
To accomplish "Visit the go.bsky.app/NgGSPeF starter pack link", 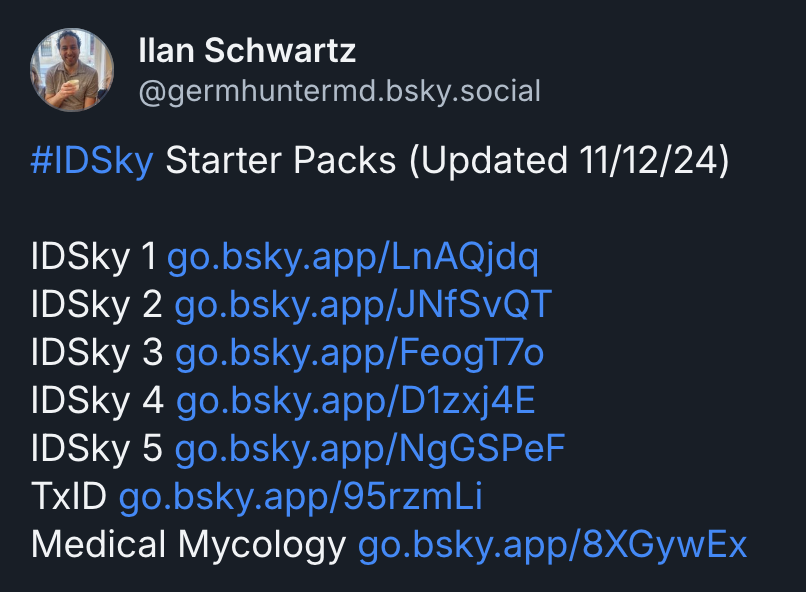I will click(x=370, y=449).
